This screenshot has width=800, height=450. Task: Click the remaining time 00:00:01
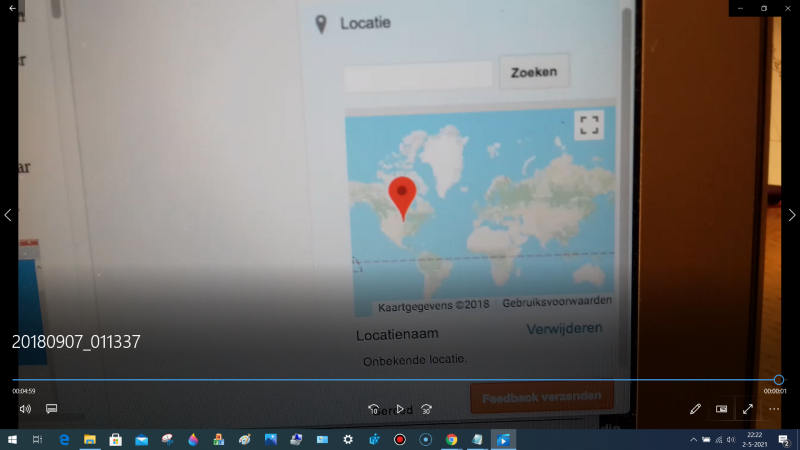[775, 391]
